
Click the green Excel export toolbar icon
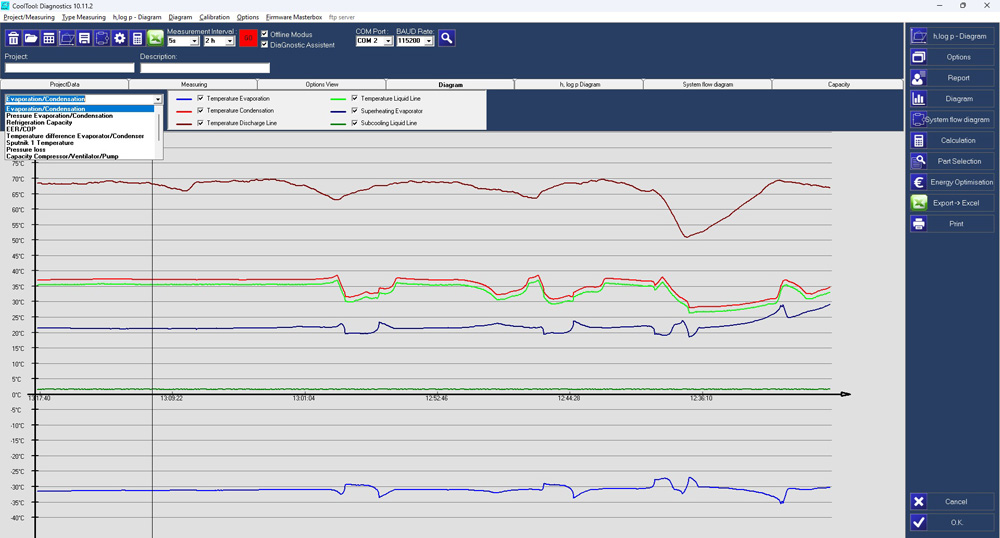point(155,38)
